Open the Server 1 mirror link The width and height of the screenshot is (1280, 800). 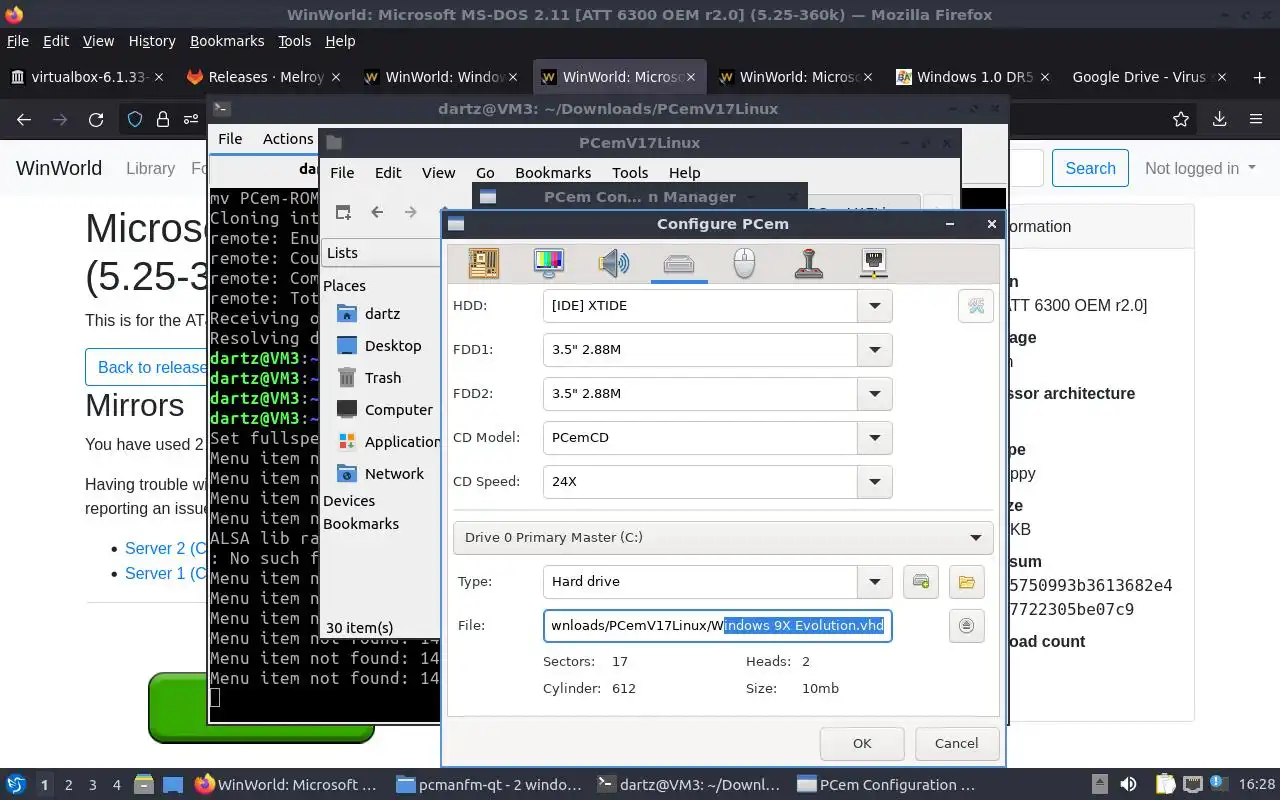(x=166, y=573)
